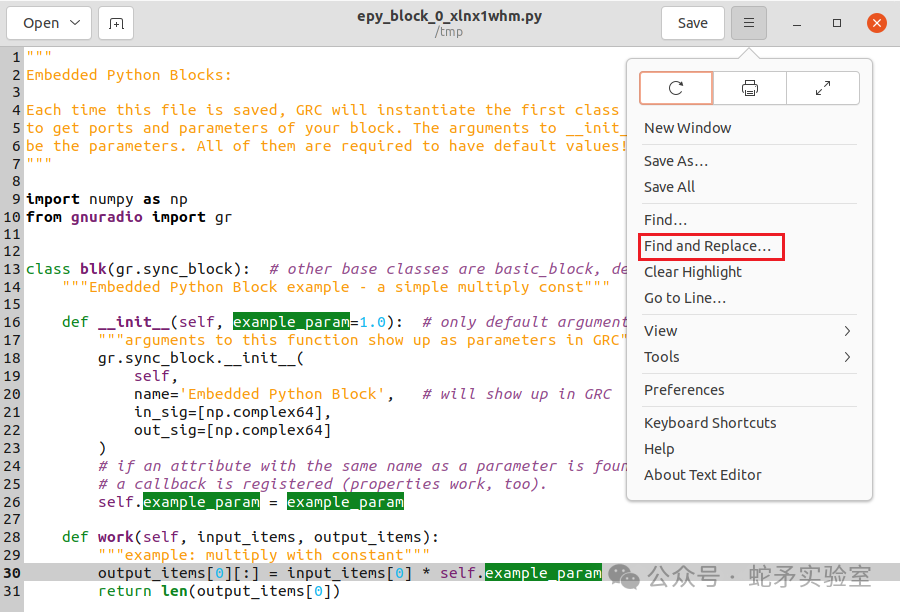Maximize the text editor window
Viewport: 900px width, 612px height.
837,23
